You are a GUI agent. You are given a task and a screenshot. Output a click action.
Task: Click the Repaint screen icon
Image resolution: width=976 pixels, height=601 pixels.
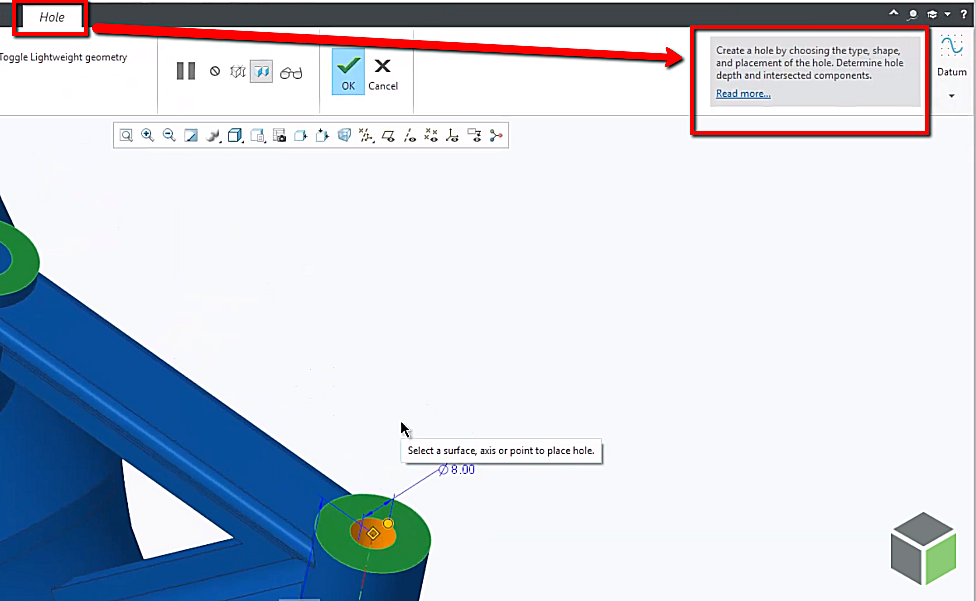coord(190,136)
